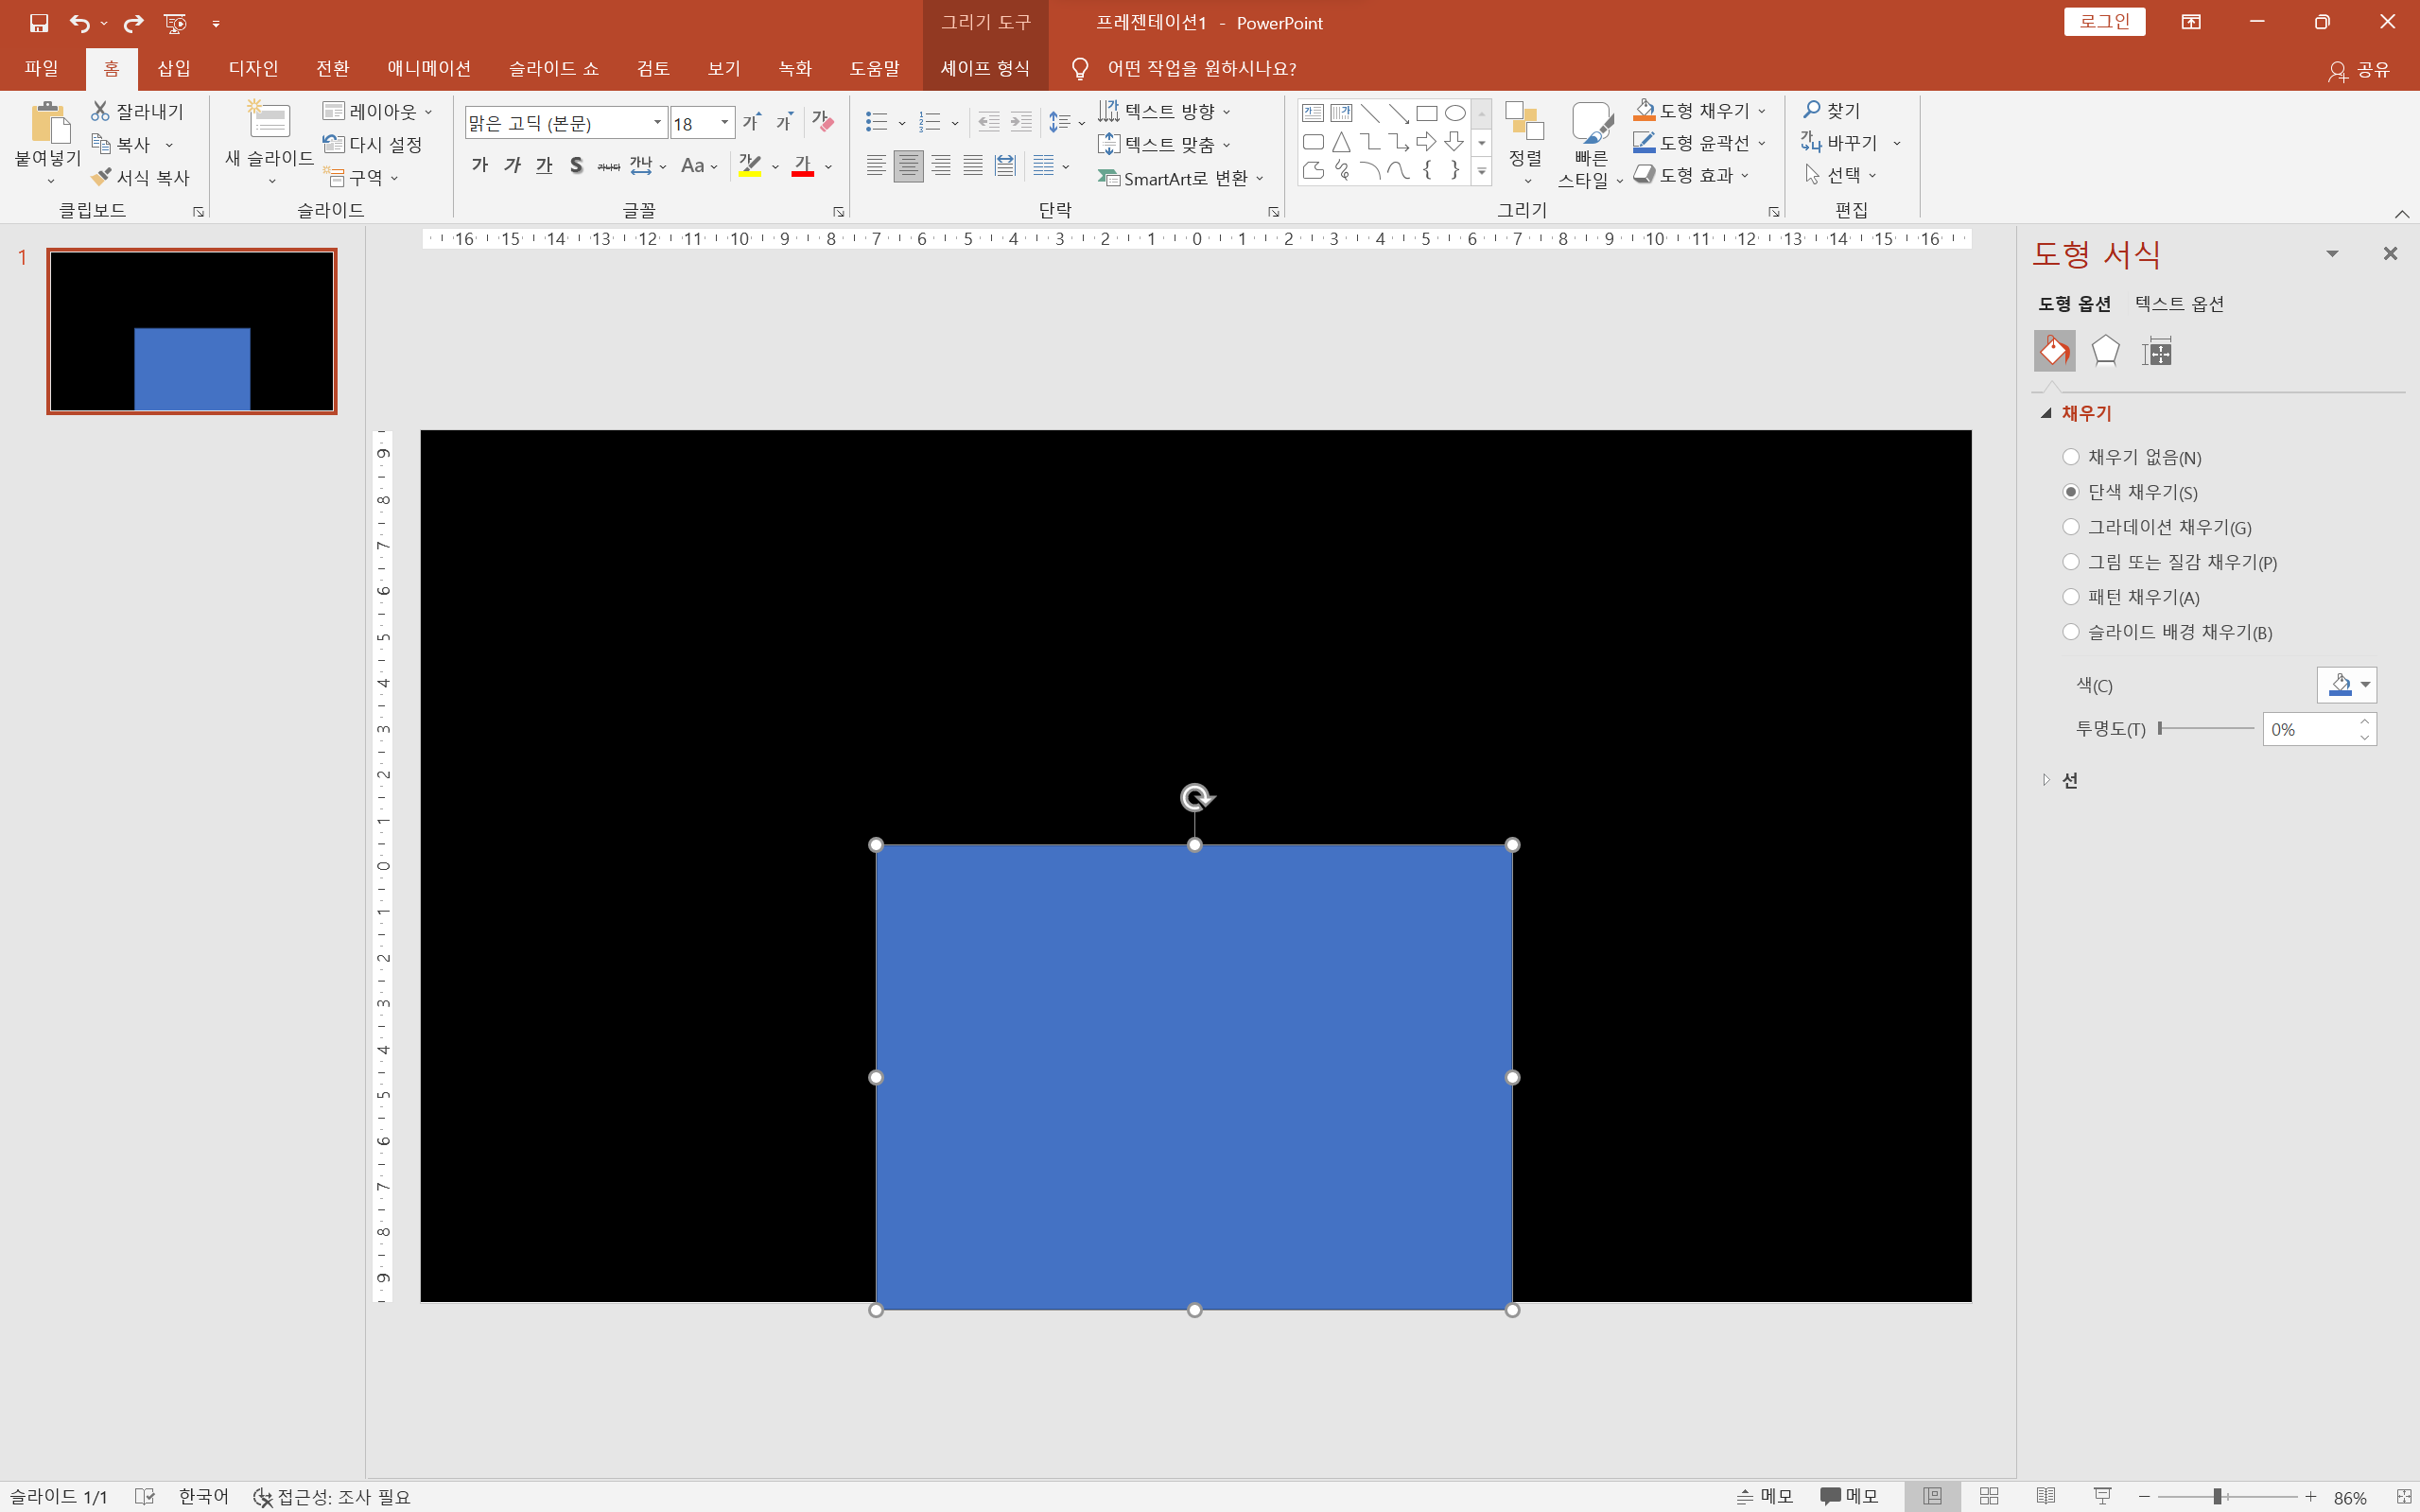
Task: Click the Format Painter (서식 복사) icon
Action: (101, 177)
